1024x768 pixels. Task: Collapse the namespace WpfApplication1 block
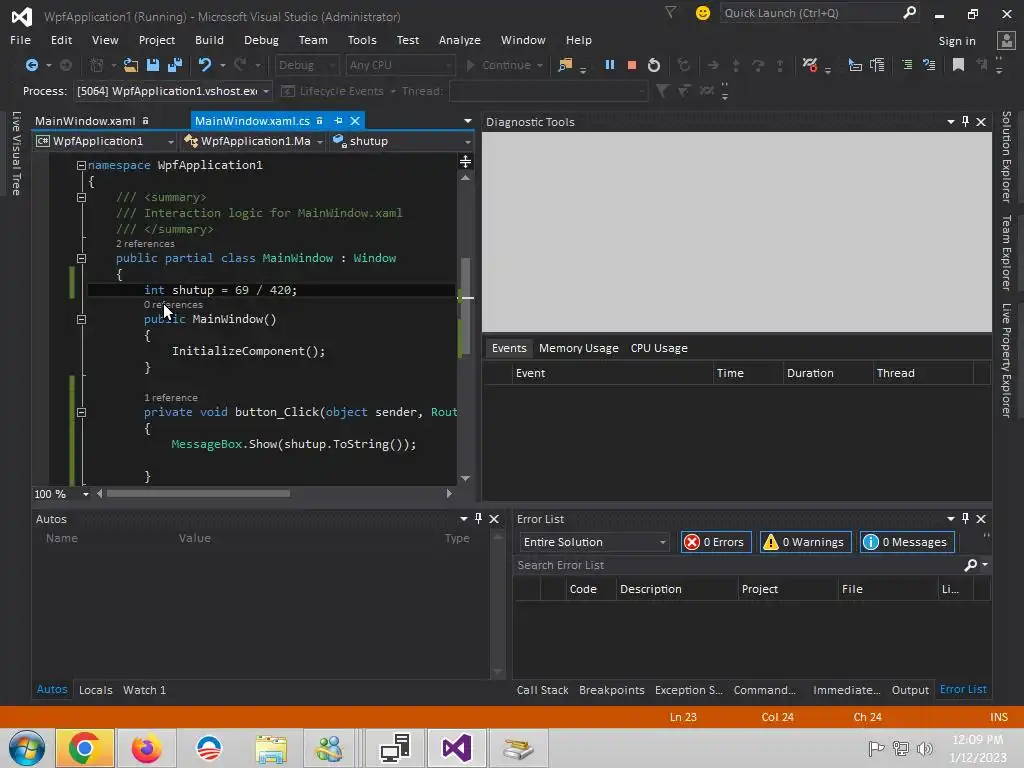click(81, 165)
